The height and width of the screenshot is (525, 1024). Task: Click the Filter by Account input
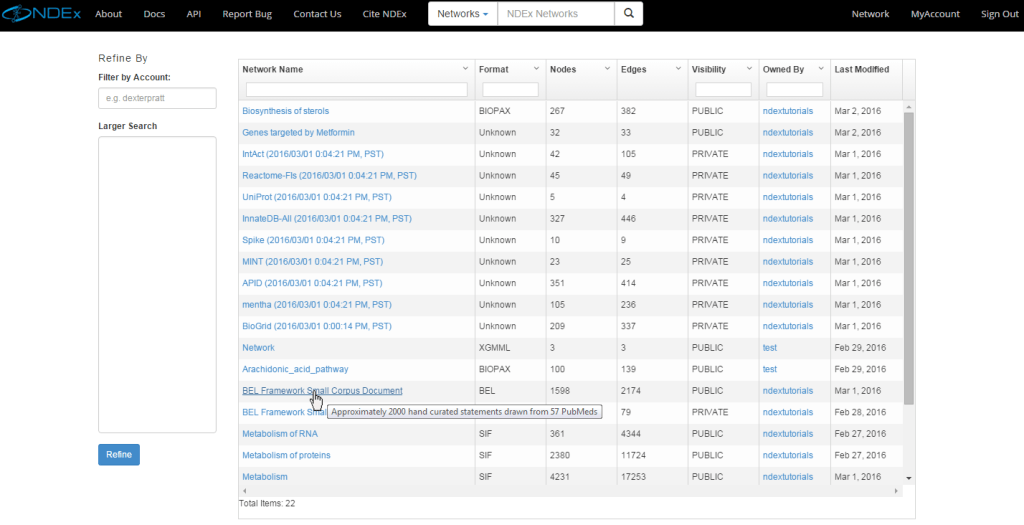[x=157, y=98]
